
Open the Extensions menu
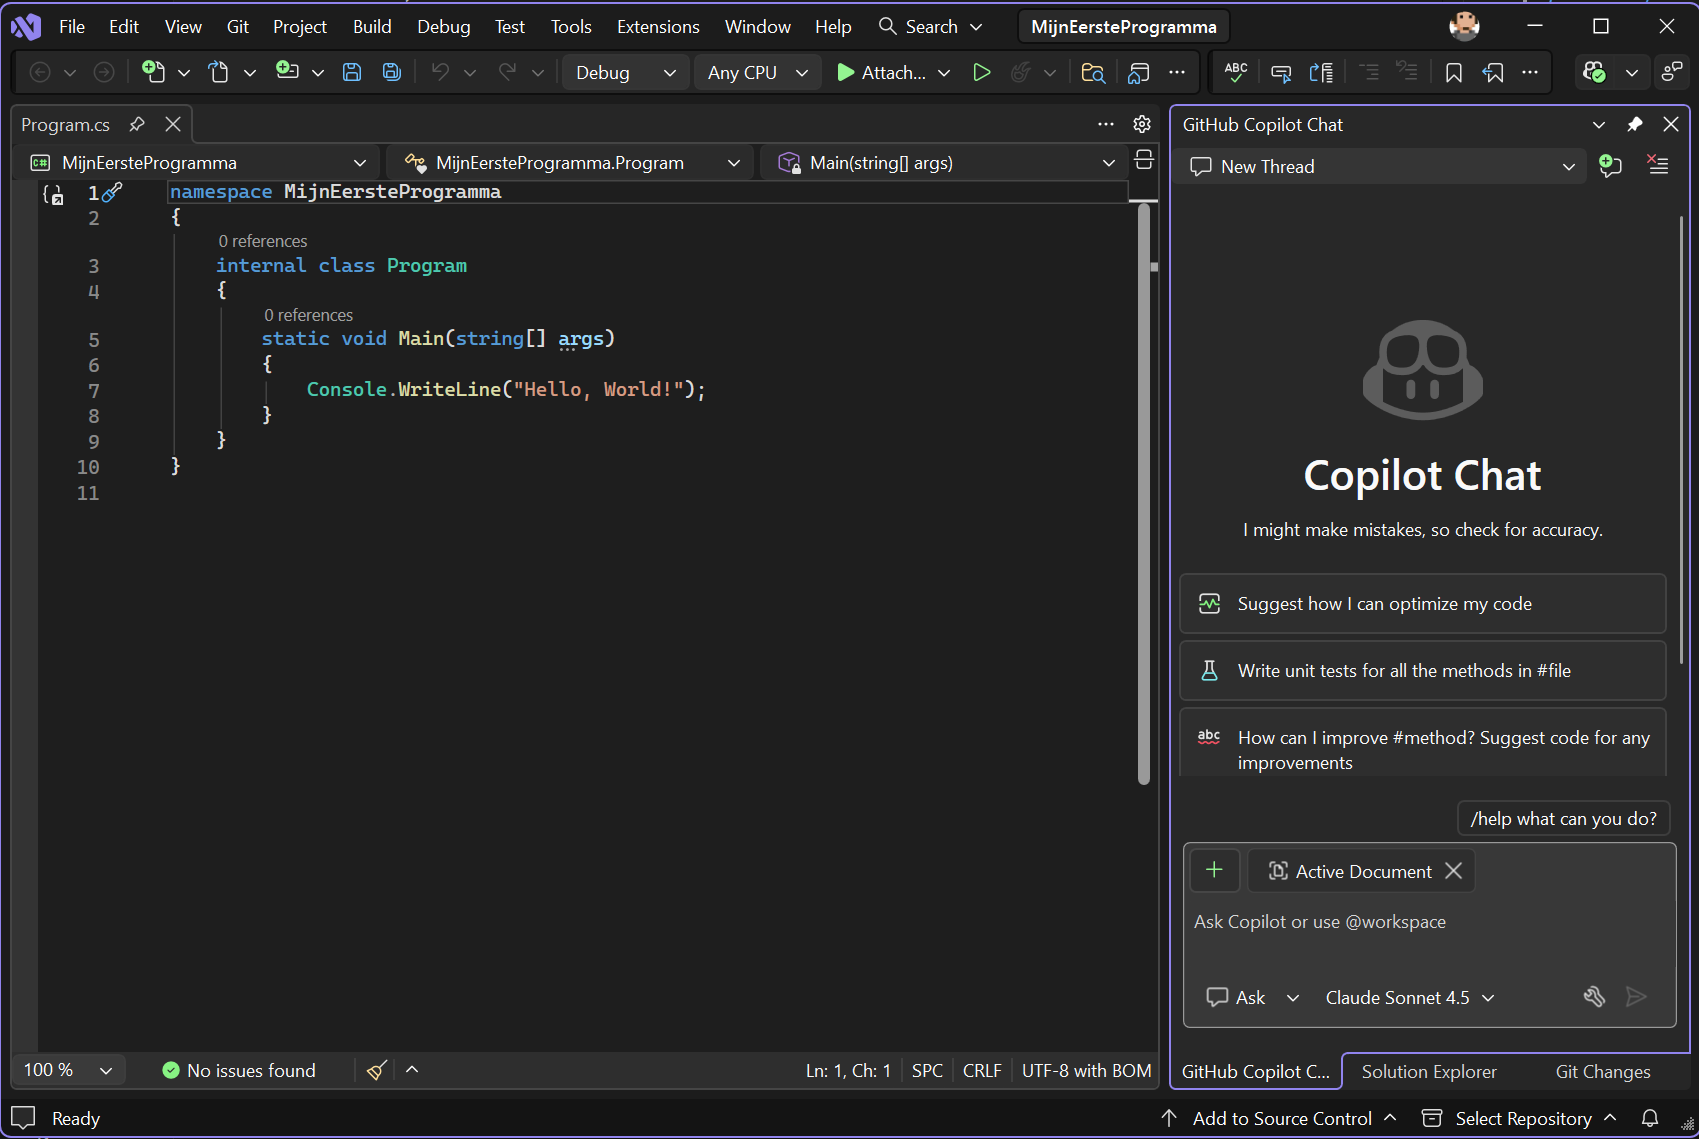pyautogui.click(x=658, y=27)
